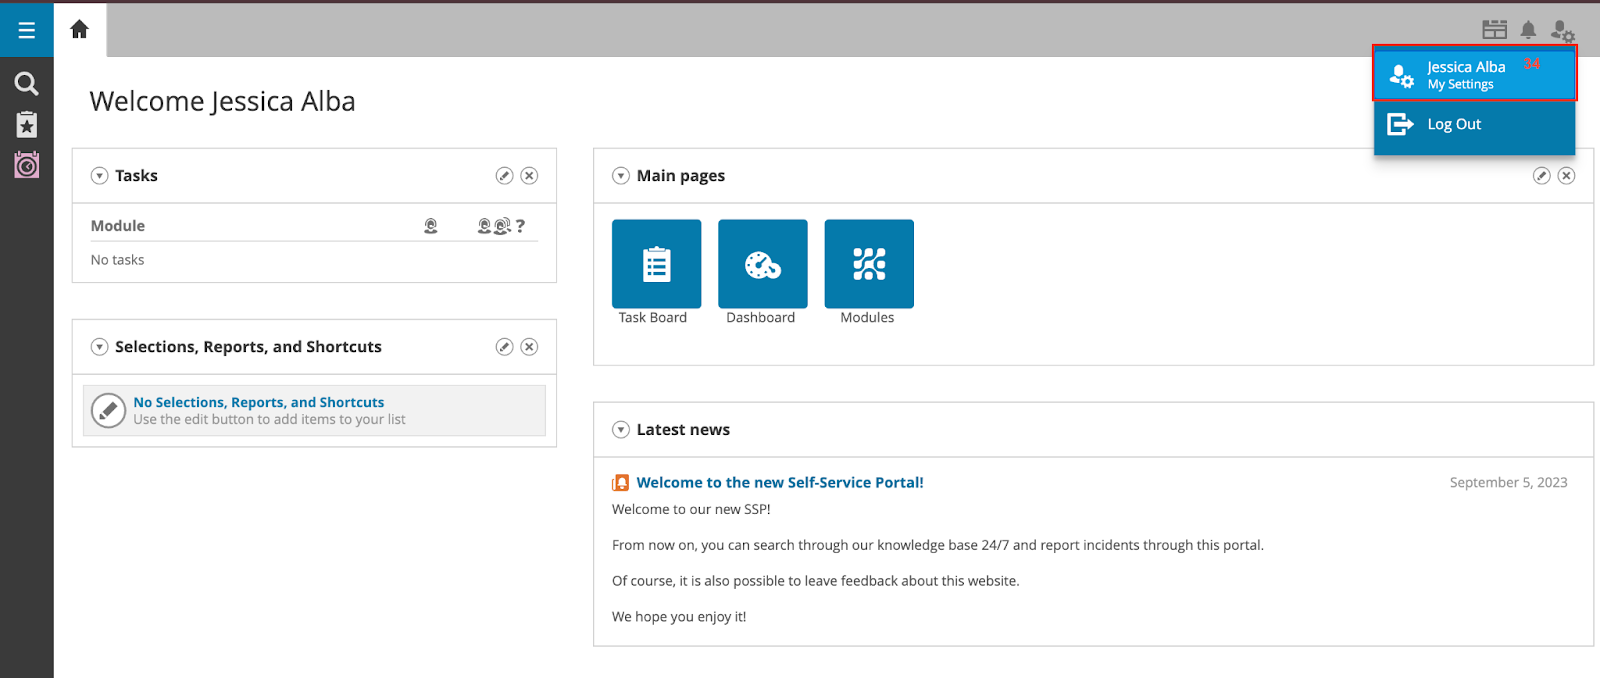This screenshot has height=678, width=1600.
Task: Open the hamburger navigation menu
Action: pos(27,30)
